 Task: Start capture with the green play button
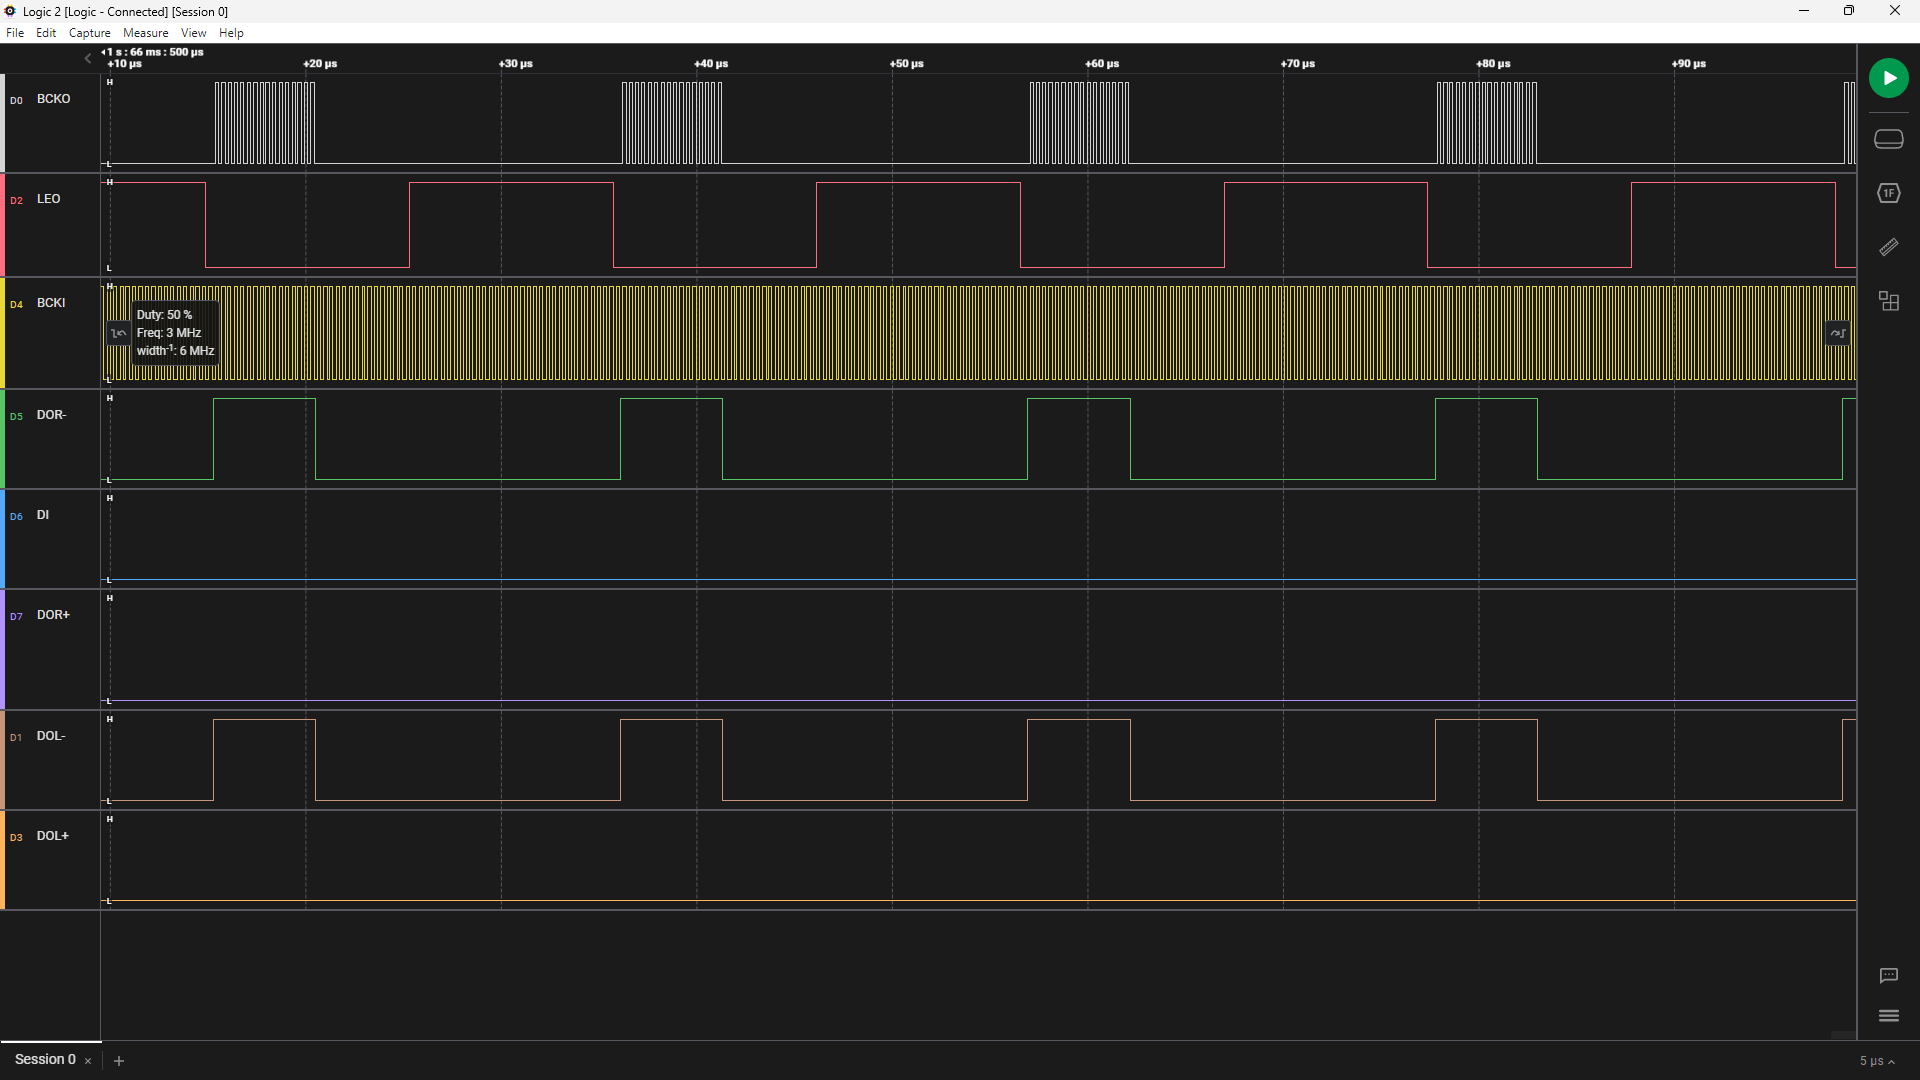pos(1888,78)
